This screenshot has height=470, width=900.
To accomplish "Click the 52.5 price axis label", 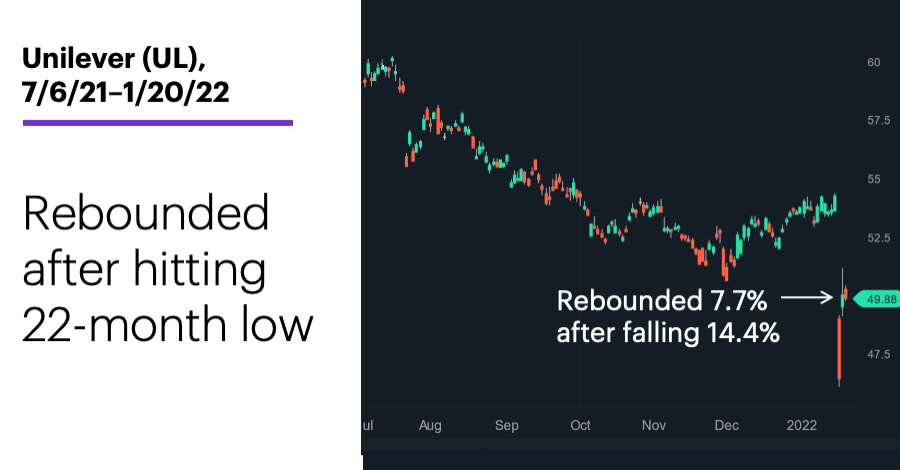I will pyautogui.click(x=879, y=238).
